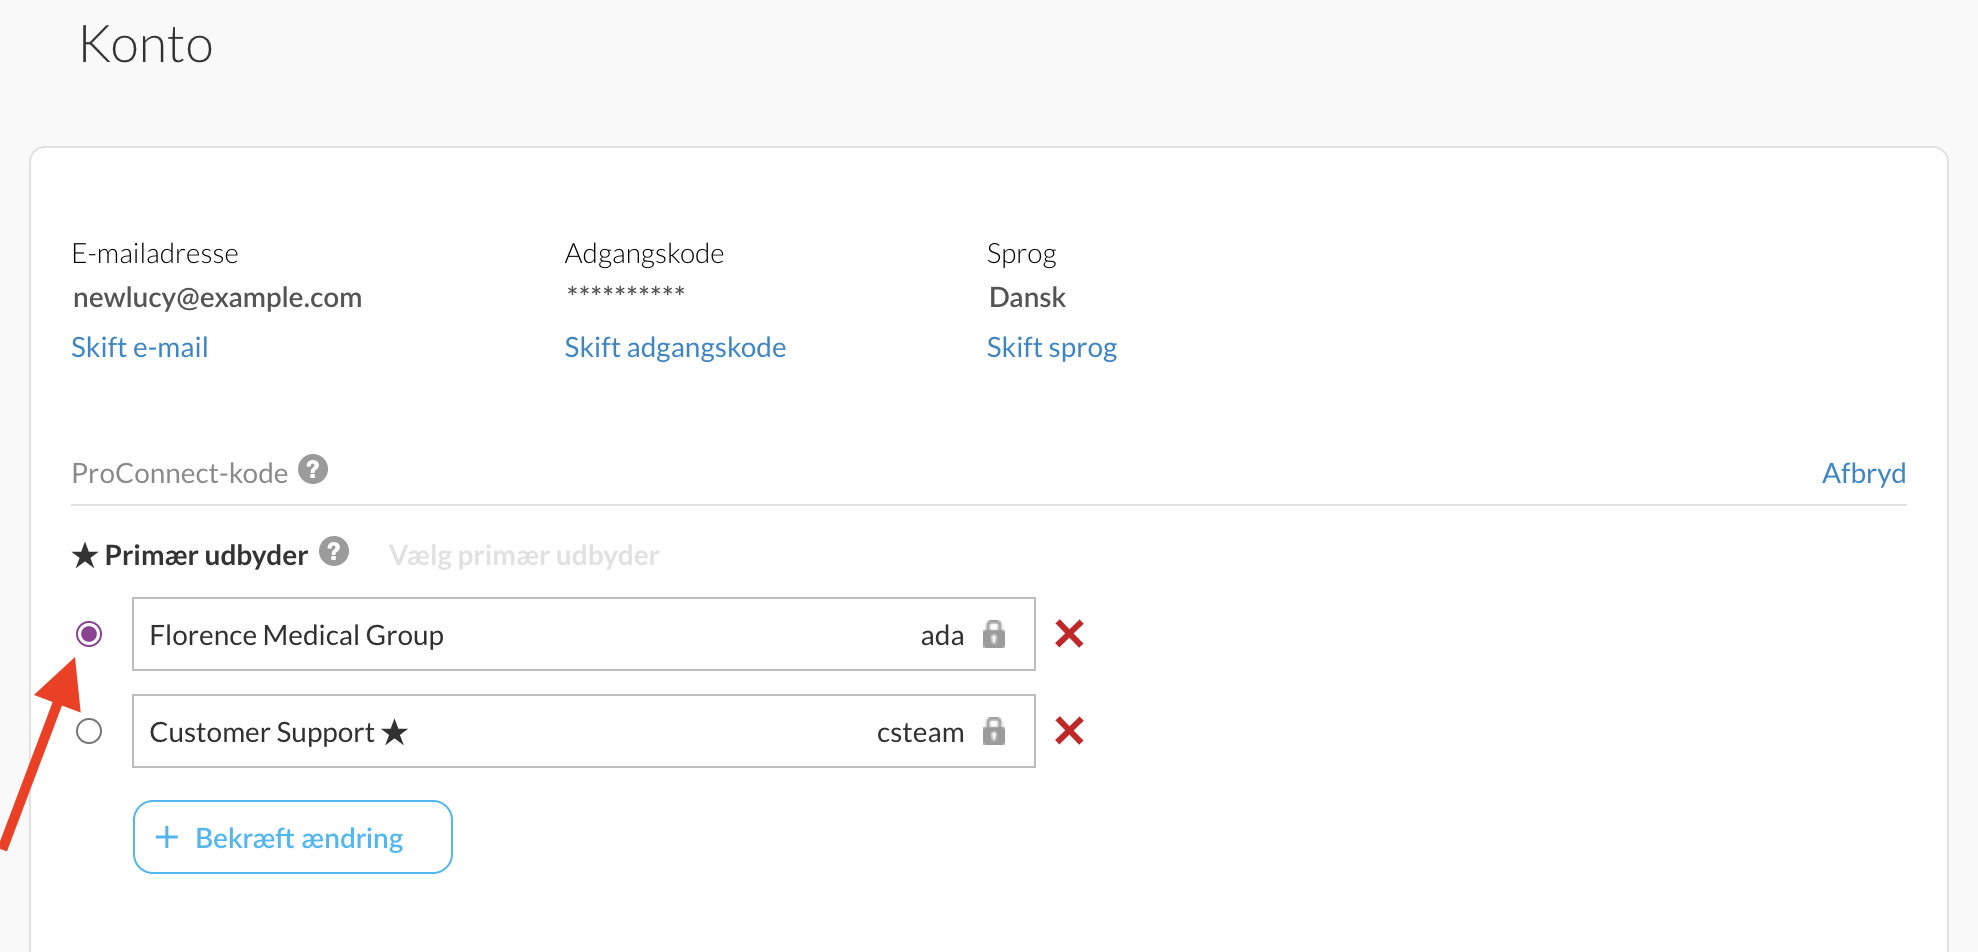The height and width of the screenshot is (952, 1978).
Task: Click the Customer Support provider field
Action: click(x=584, y=731)
